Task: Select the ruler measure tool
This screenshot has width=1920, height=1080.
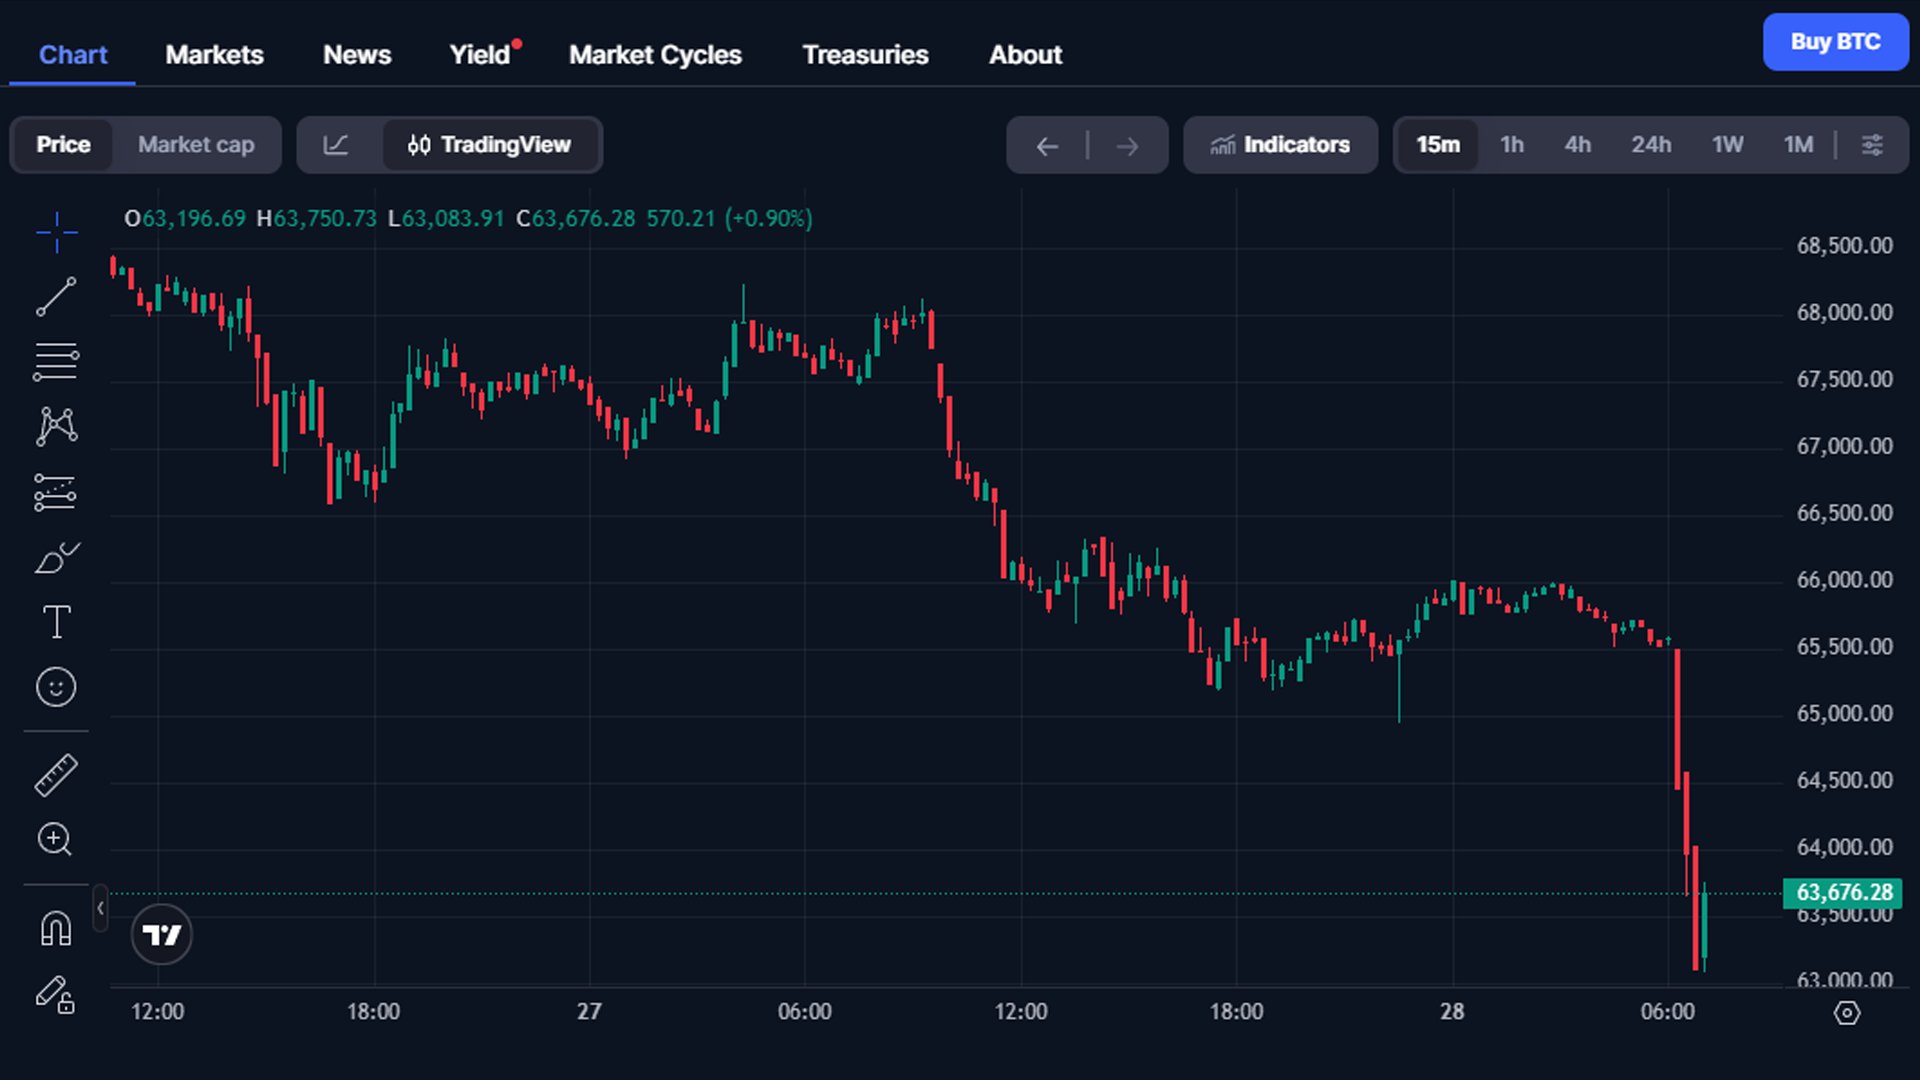Action: click(x=56, y=775)
